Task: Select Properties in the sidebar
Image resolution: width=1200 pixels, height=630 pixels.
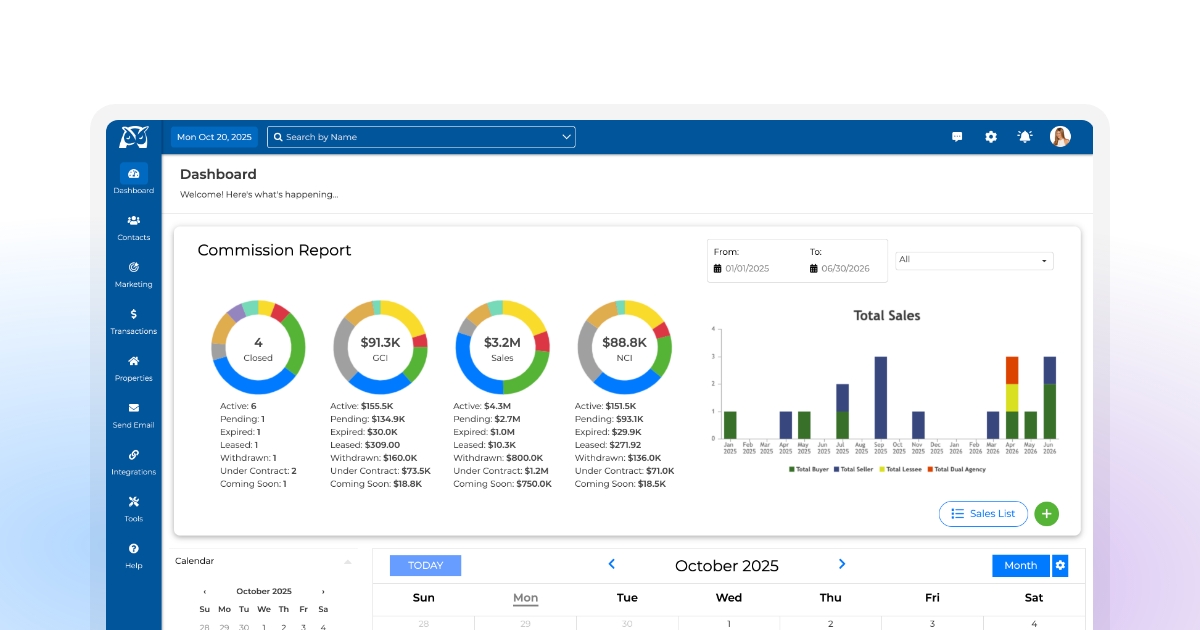Action: click(134, 368)
